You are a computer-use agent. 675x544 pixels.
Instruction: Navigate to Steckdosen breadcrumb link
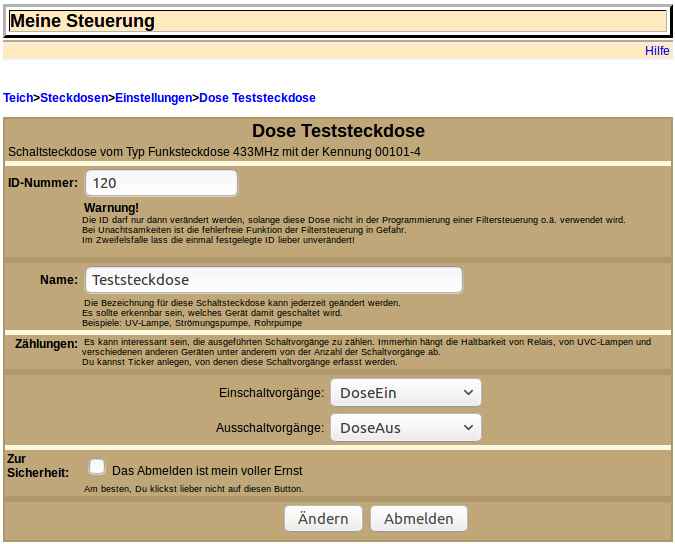pyautogui.click(x=74, y=98)
